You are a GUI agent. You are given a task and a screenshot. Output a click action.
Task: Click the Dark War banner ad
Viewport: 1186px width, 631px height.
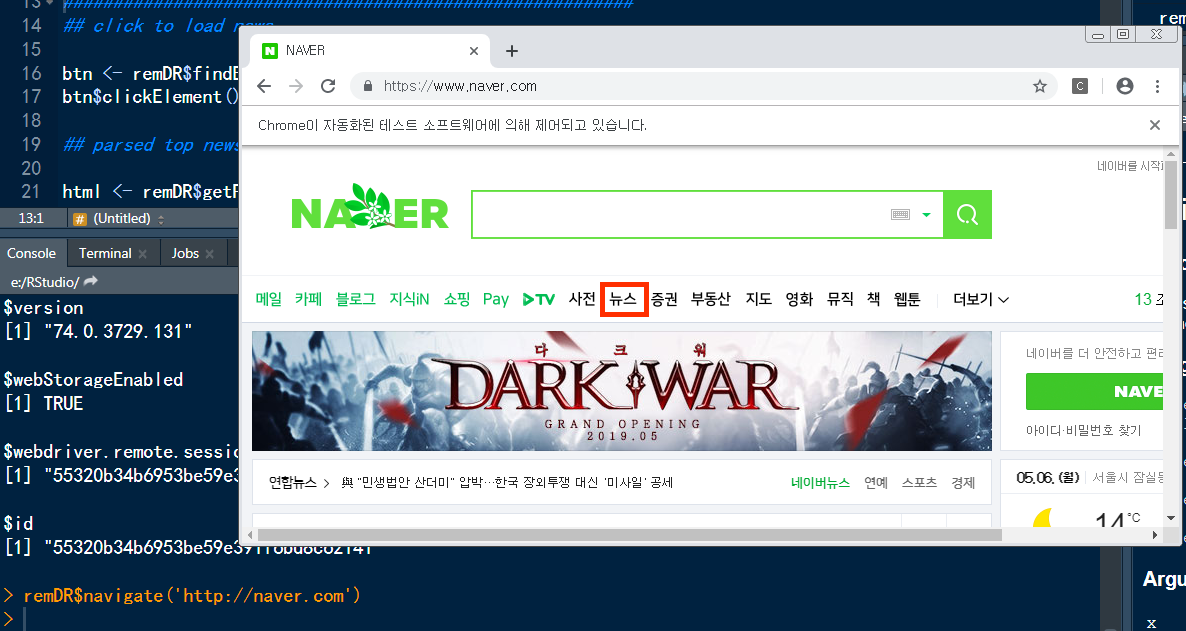(x=622, y=391)
